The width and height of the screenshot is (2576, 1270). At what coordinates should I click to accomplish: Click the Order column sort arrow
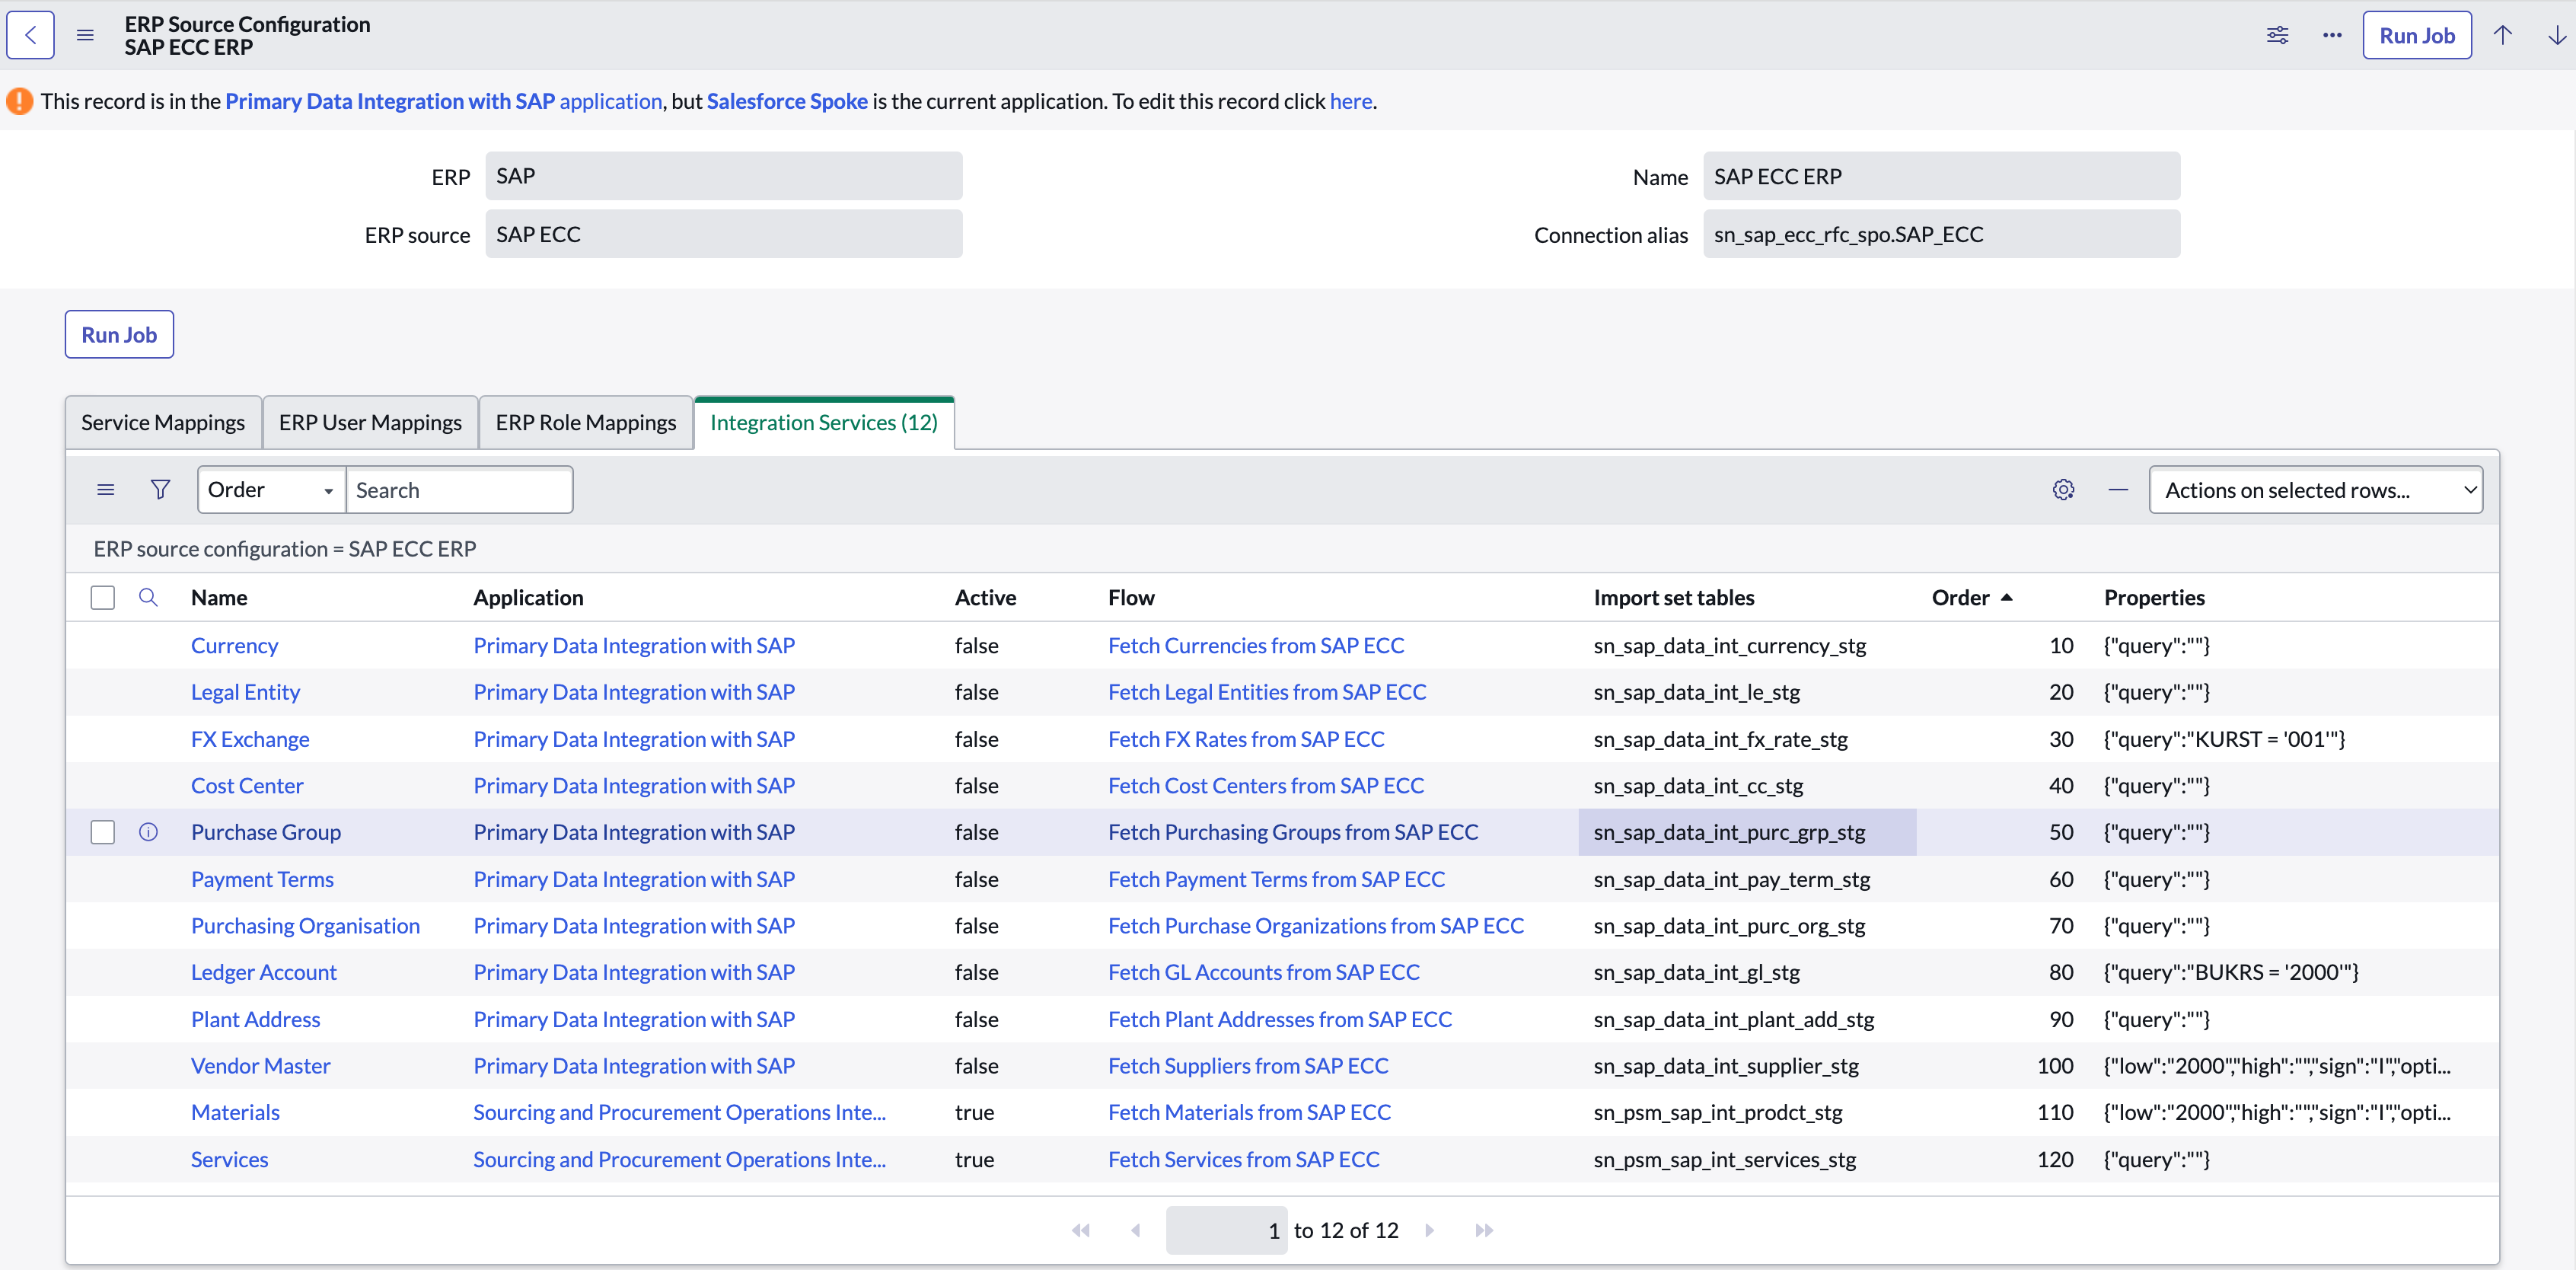tap(2006, 597)
